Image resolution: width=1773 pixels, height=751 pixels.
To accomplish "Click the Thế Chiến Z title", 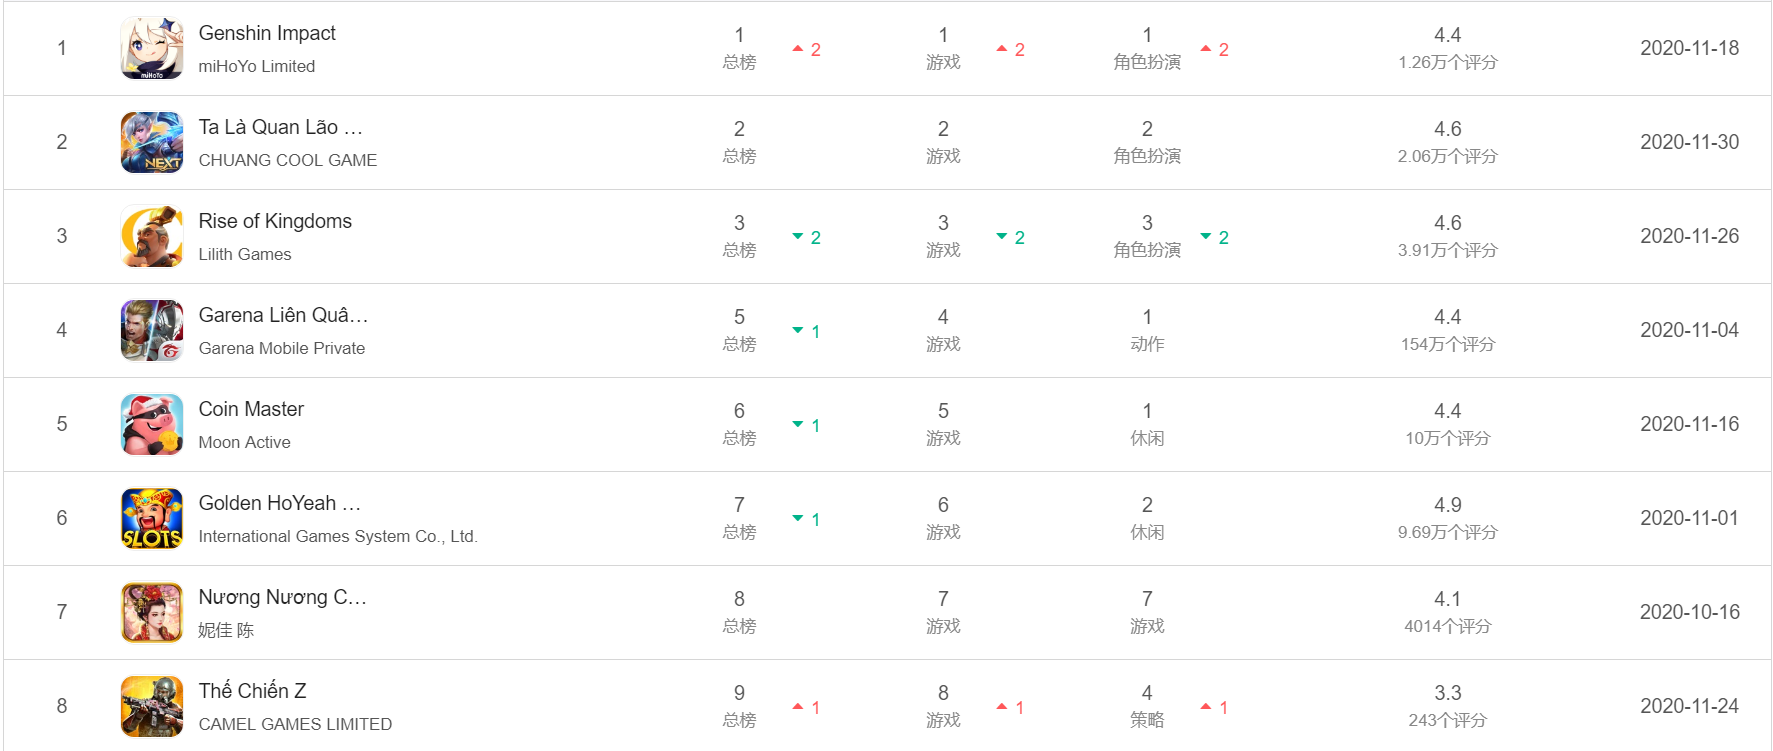I will pos(252,691).
